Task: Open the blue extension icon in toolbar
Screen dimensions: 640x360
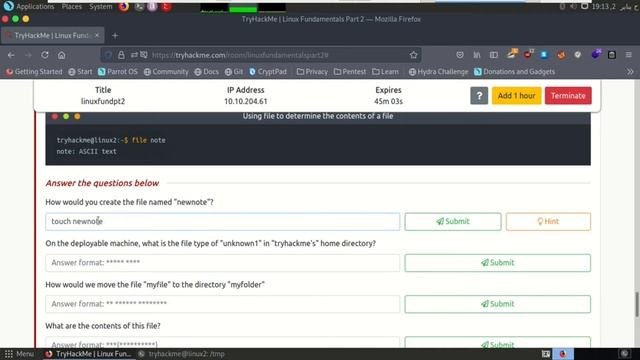Action: (x=544, y=55)
